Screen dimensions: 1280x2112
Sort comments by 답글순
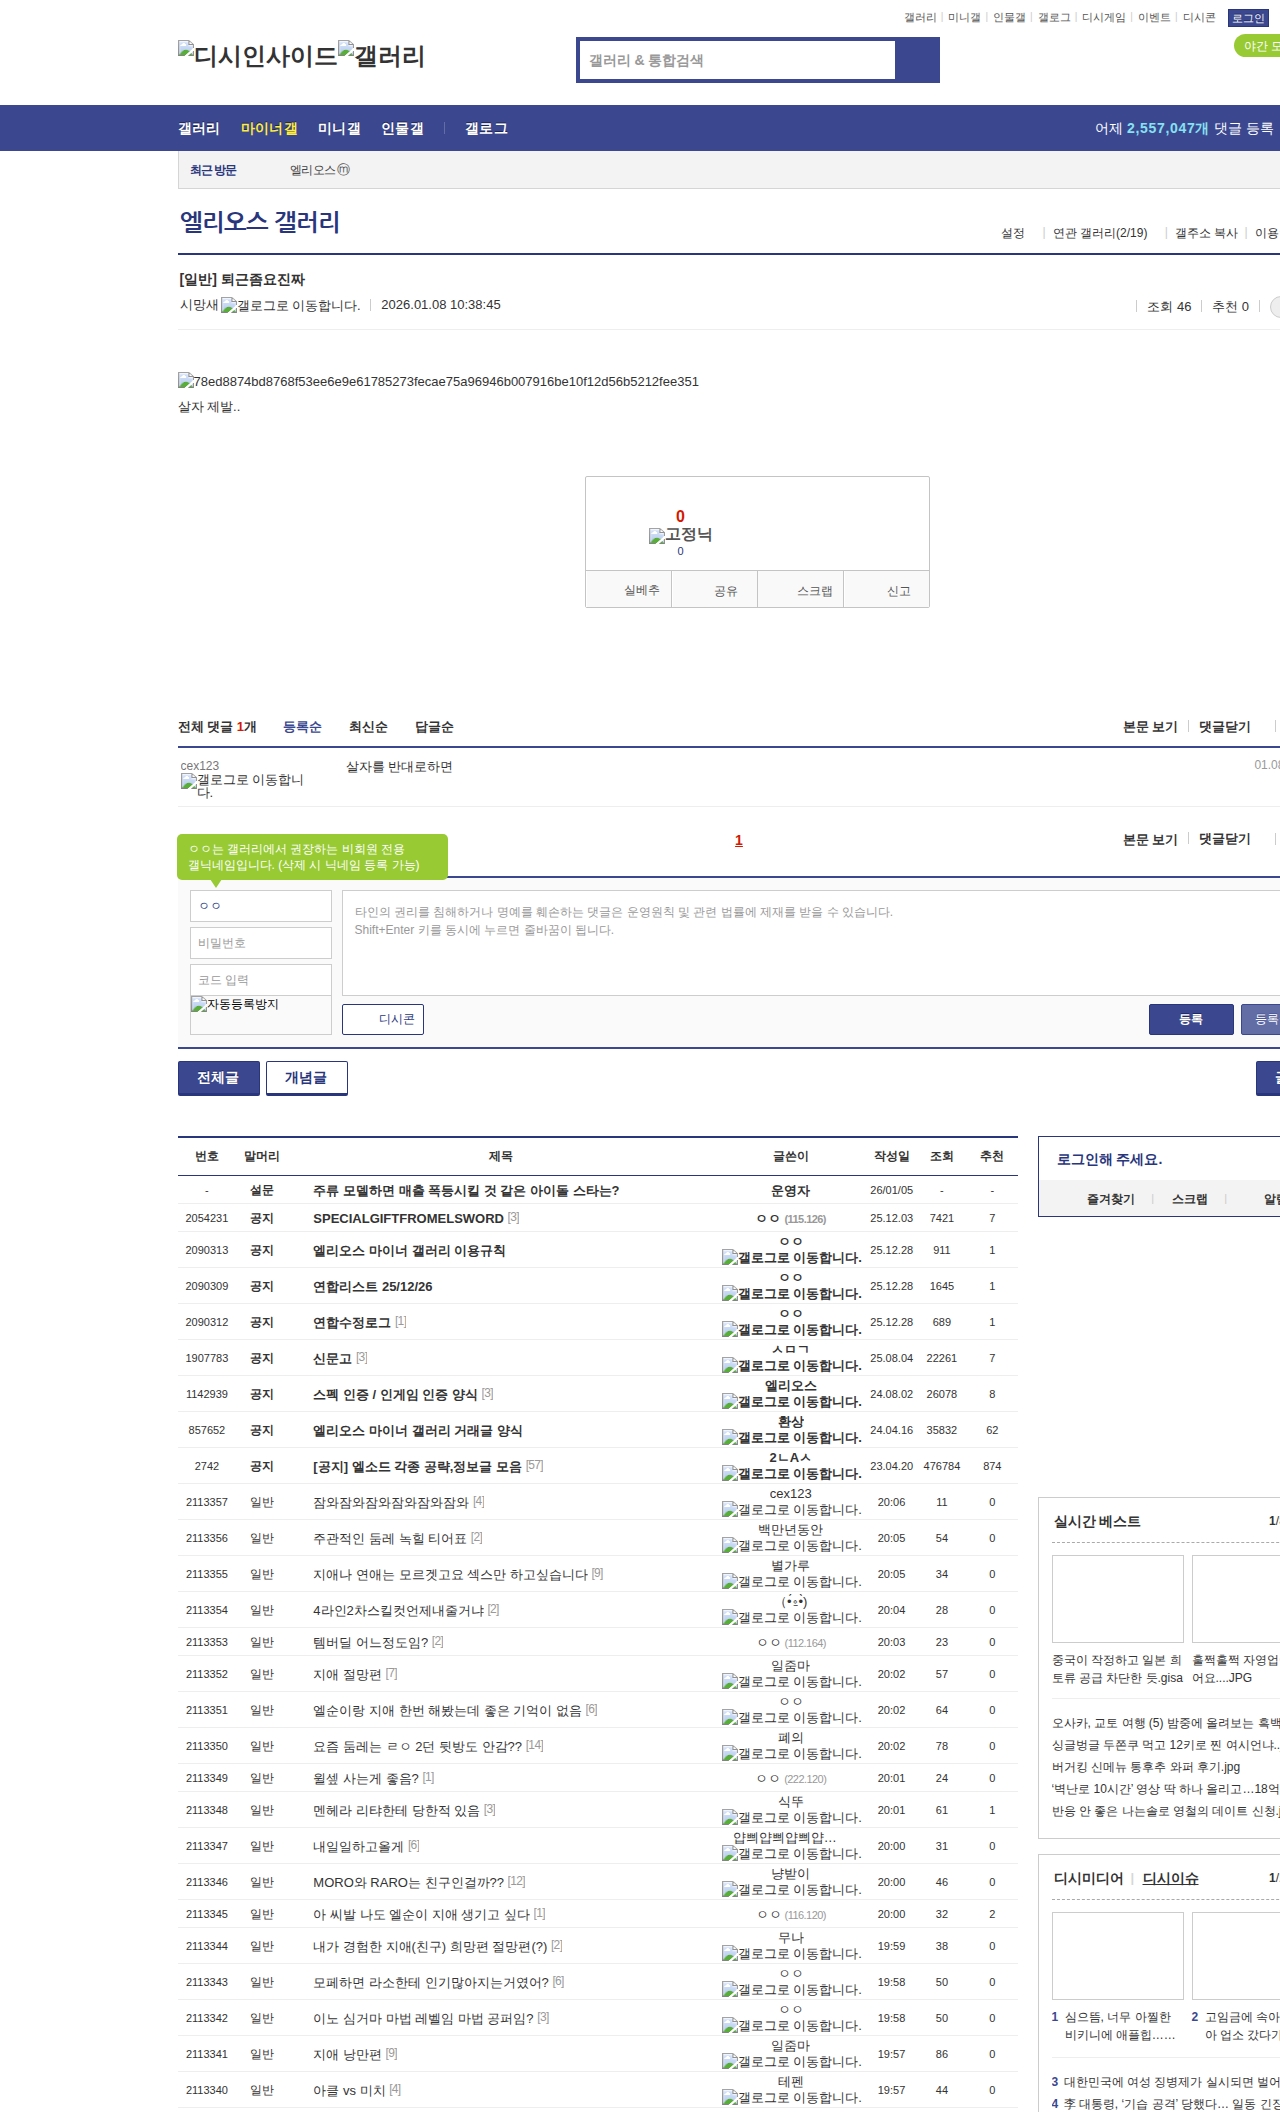434,727
